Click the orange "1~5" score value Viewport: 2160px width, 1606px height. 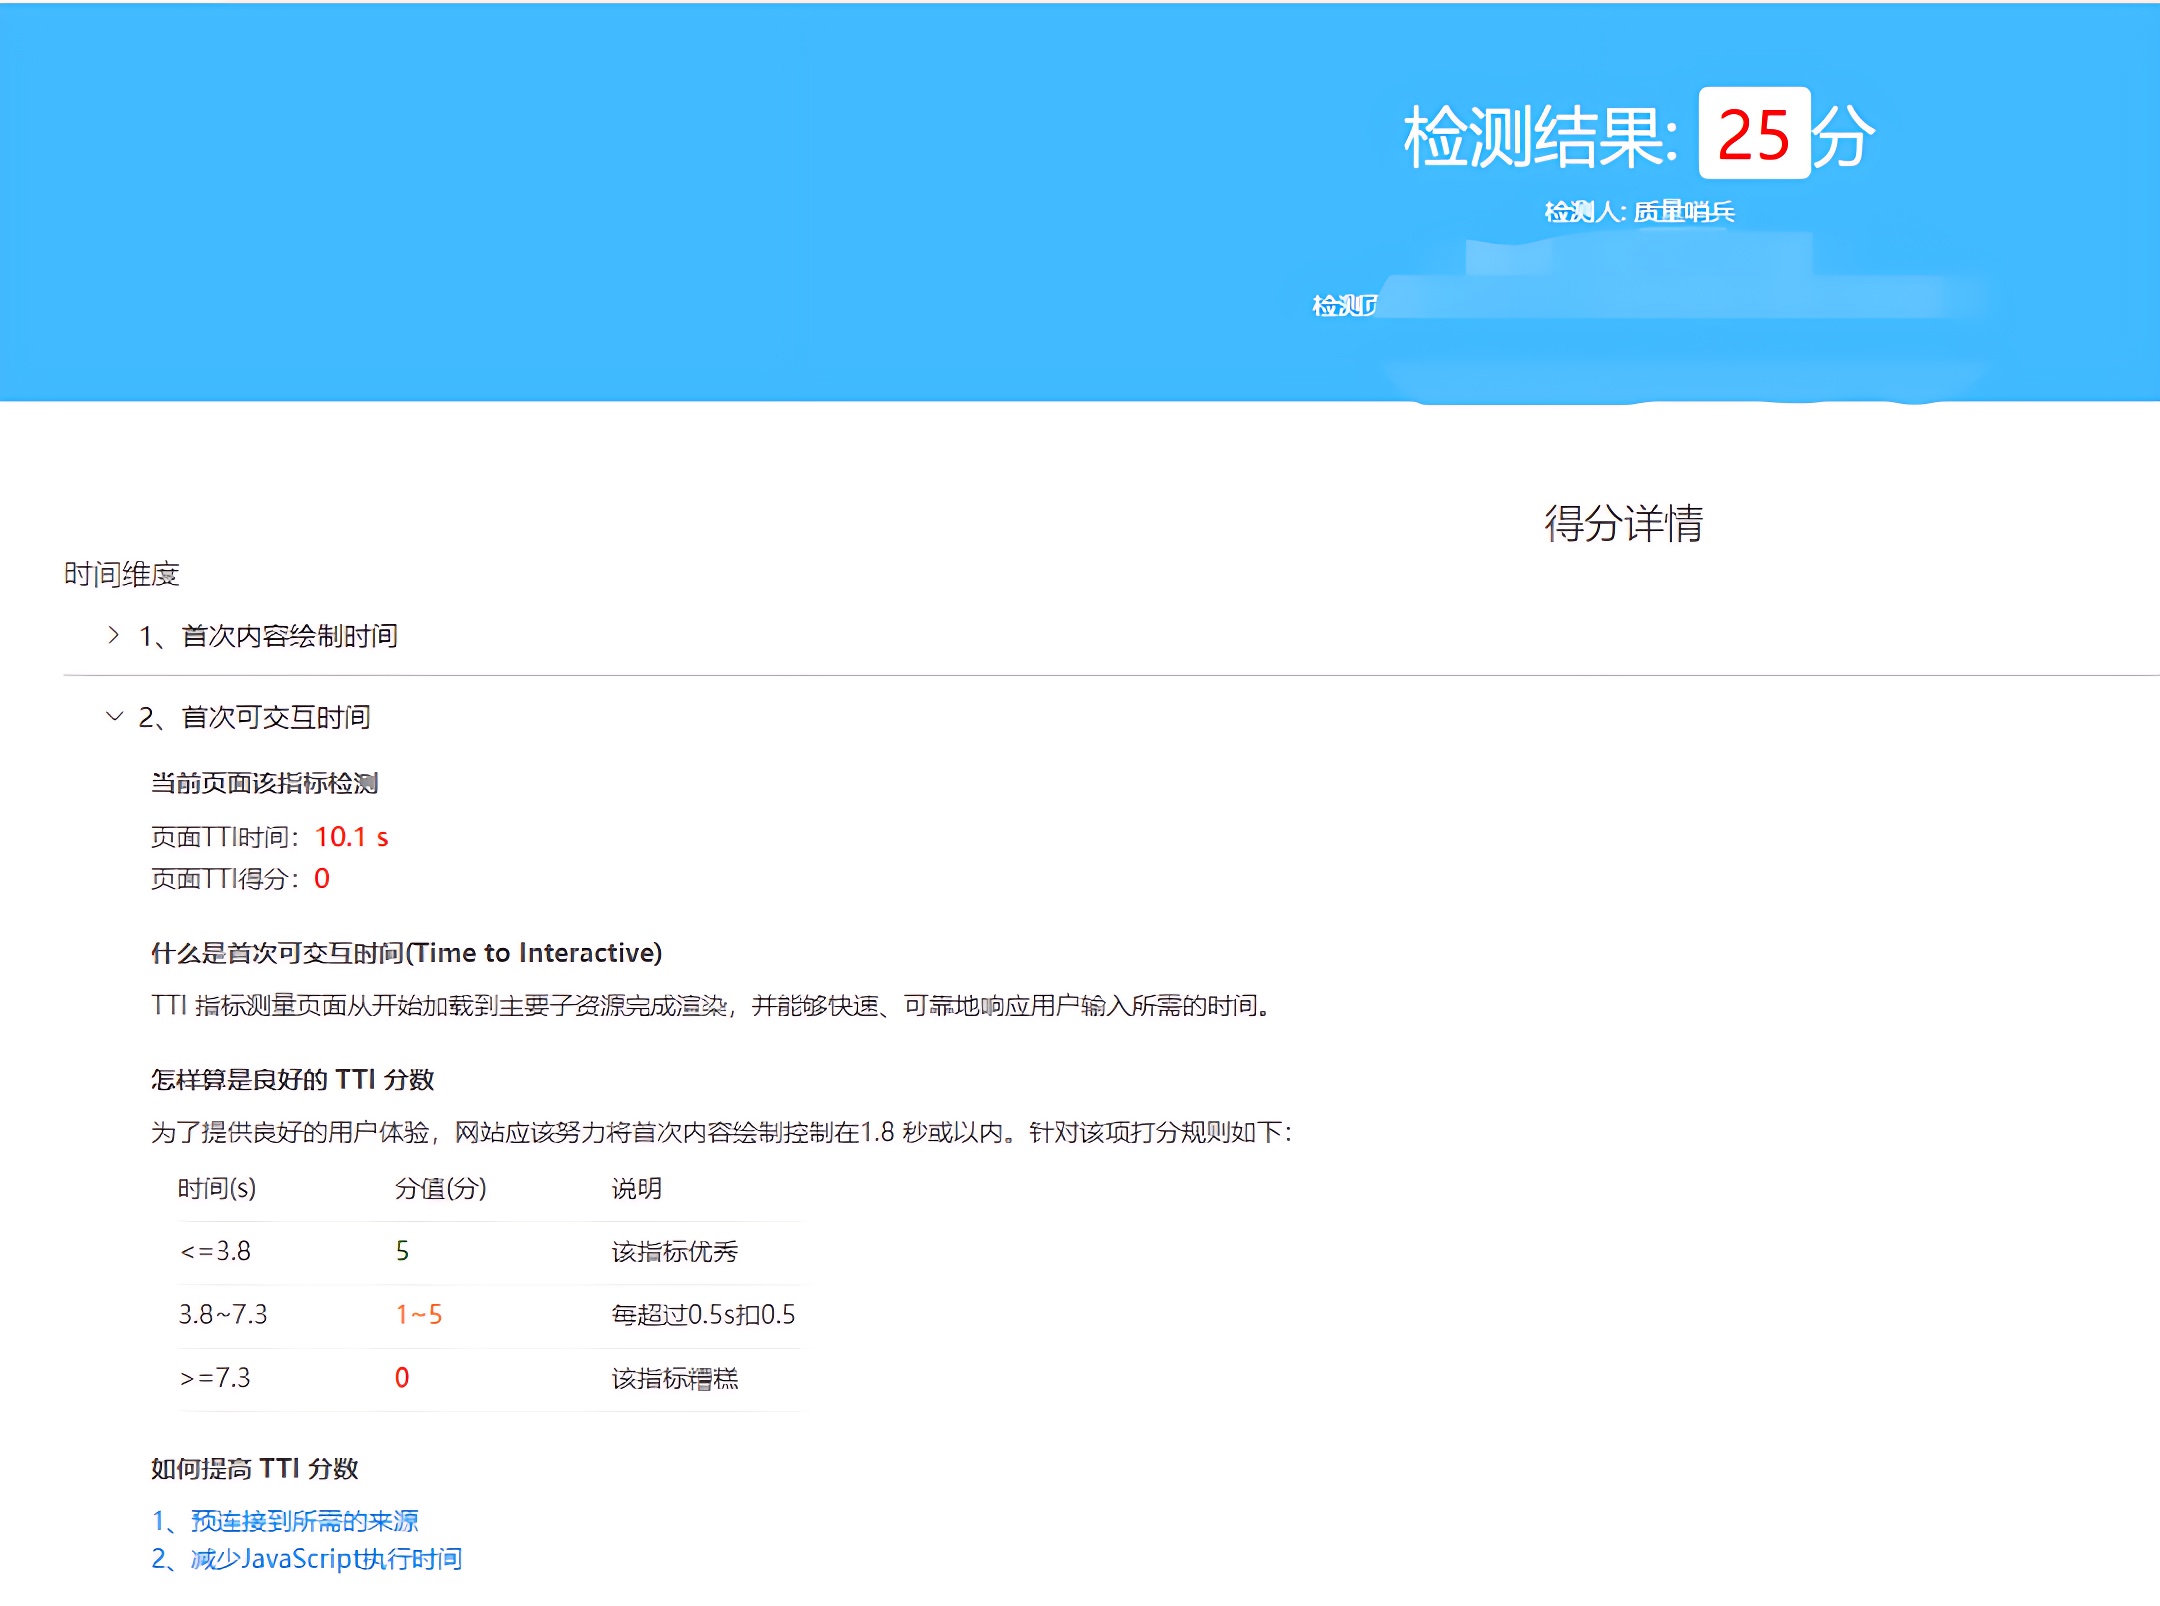(419, 1315)
